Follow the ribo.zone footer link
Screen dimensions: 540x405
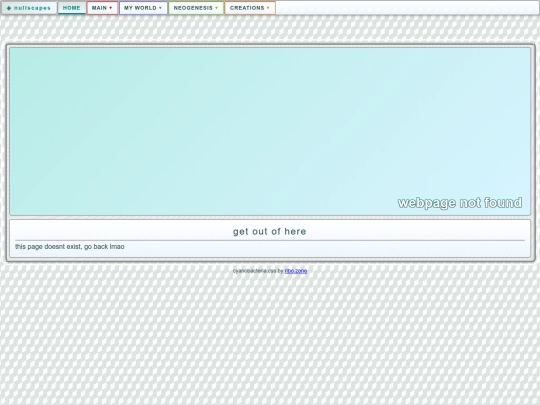tap(296, 271)
